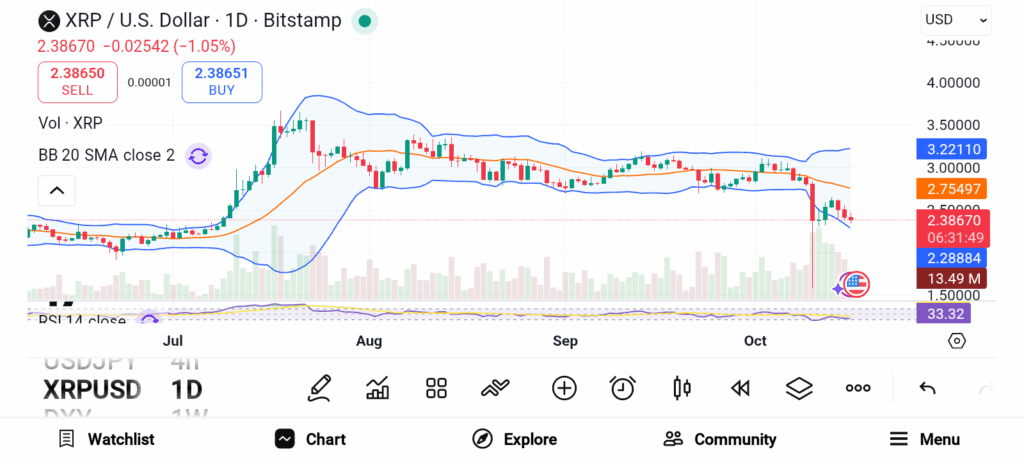Switch to the Watchlist tab
Screen dimensions: 1024x461
coord(106,439)
